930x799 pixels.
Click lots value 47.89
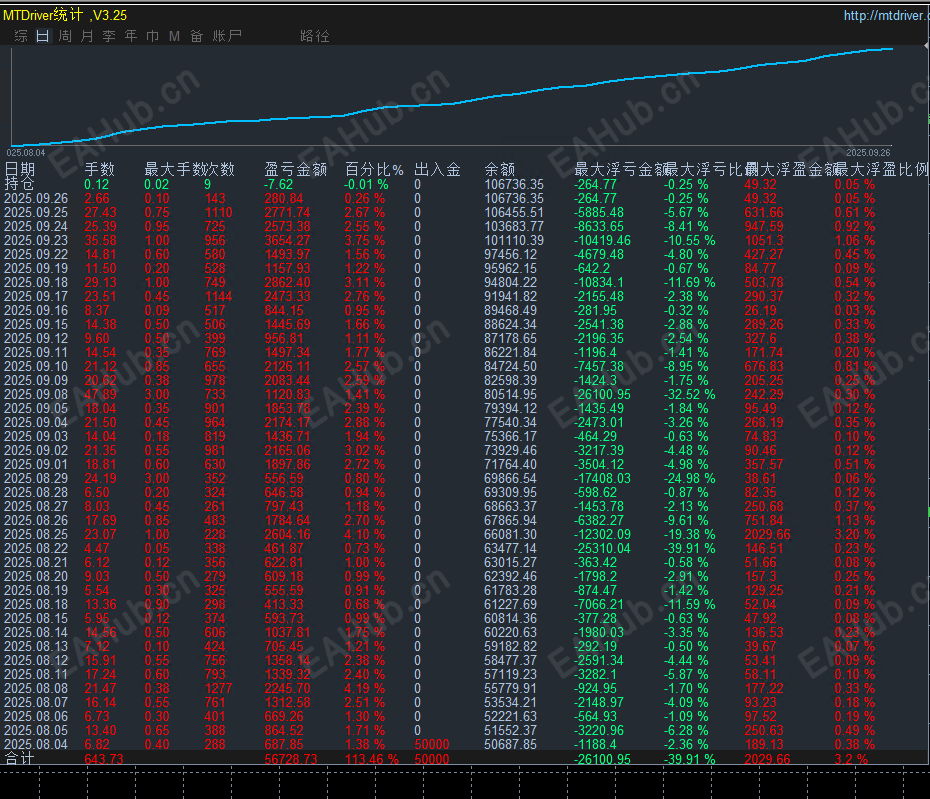pos(100,394)
